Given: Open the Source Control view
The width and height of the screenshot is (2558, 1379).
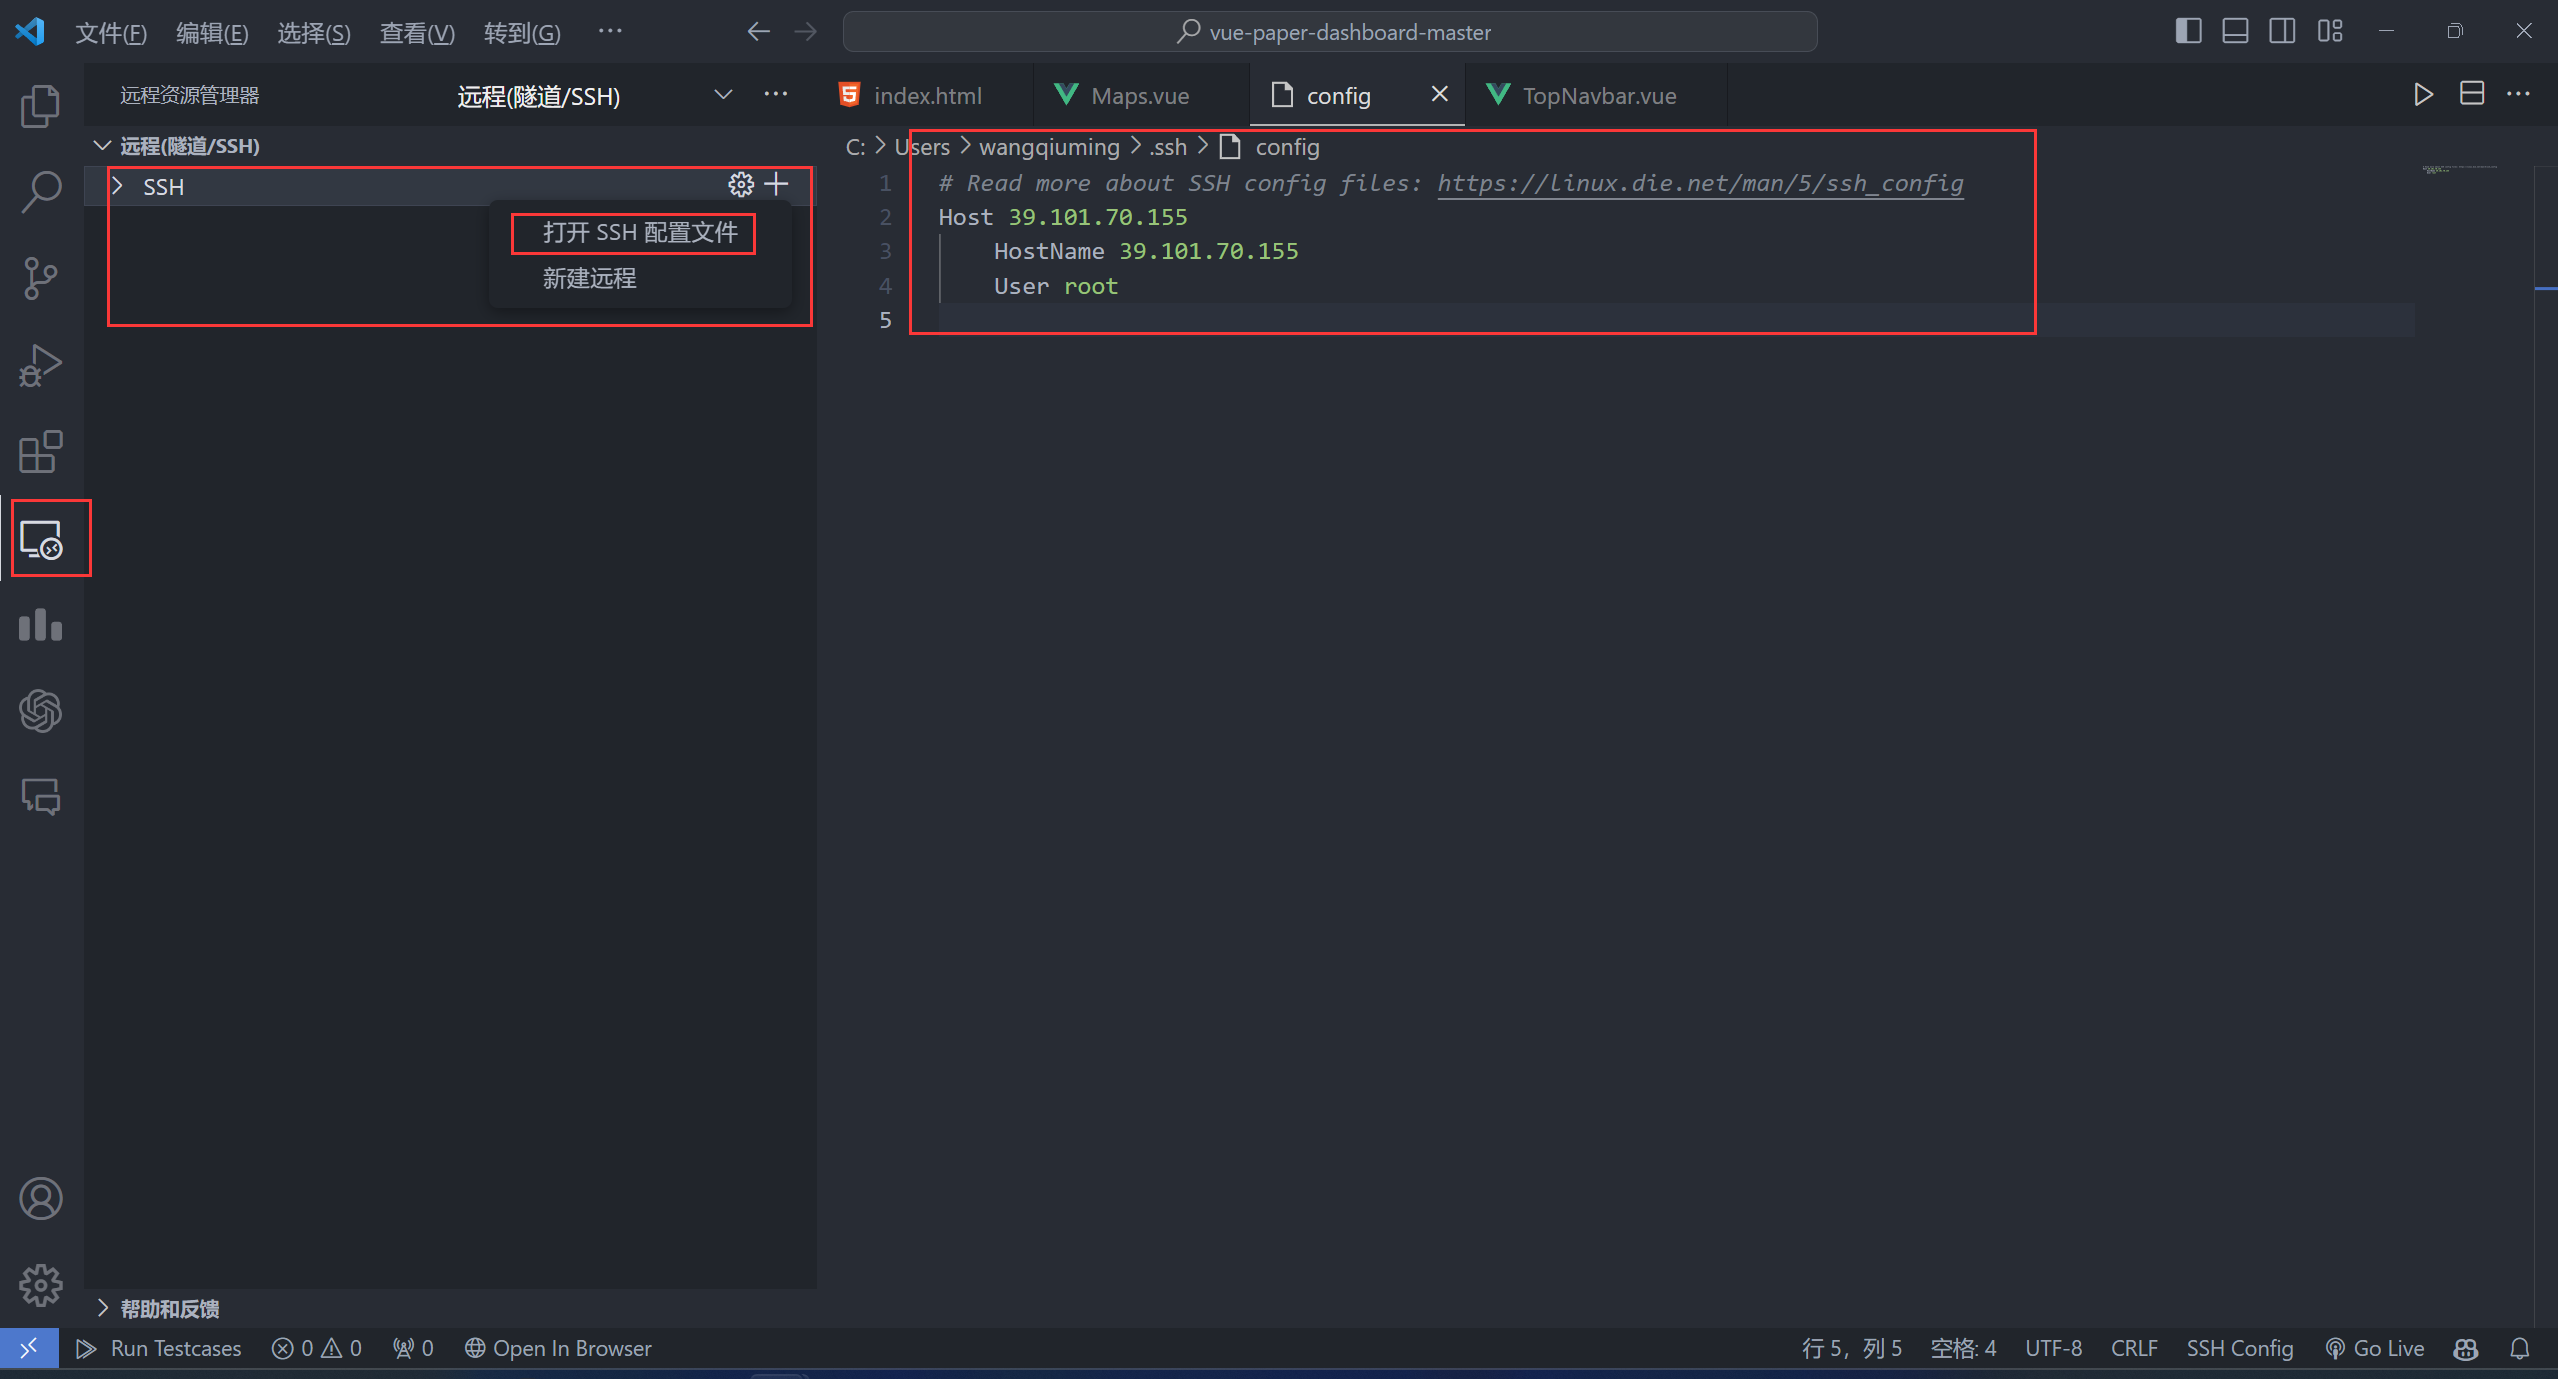Looking at the screenshot, I should click(40, 278).
